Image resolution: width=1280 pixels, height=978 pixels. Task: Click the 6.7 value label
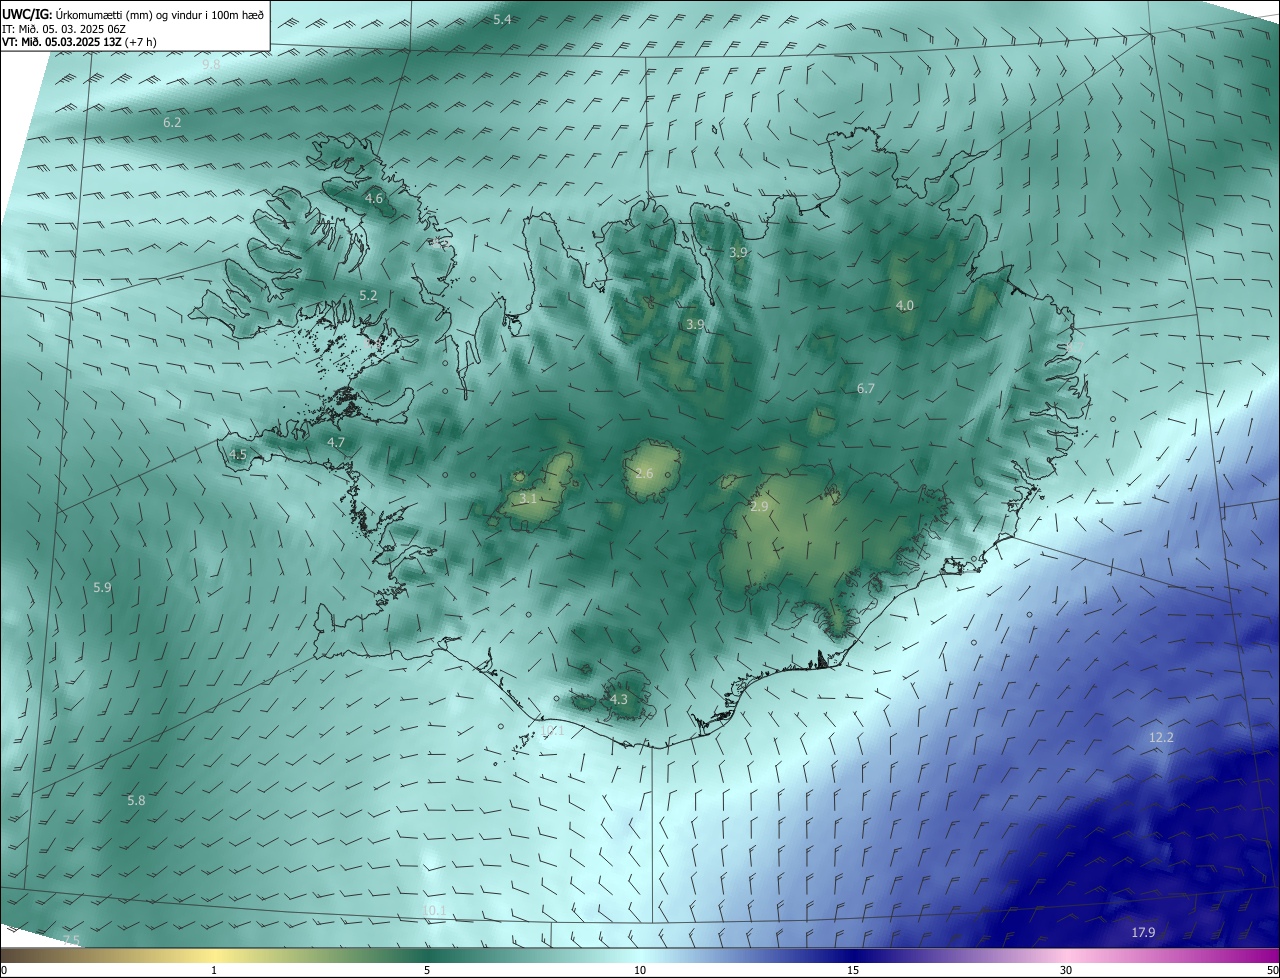tap(866, 389)
